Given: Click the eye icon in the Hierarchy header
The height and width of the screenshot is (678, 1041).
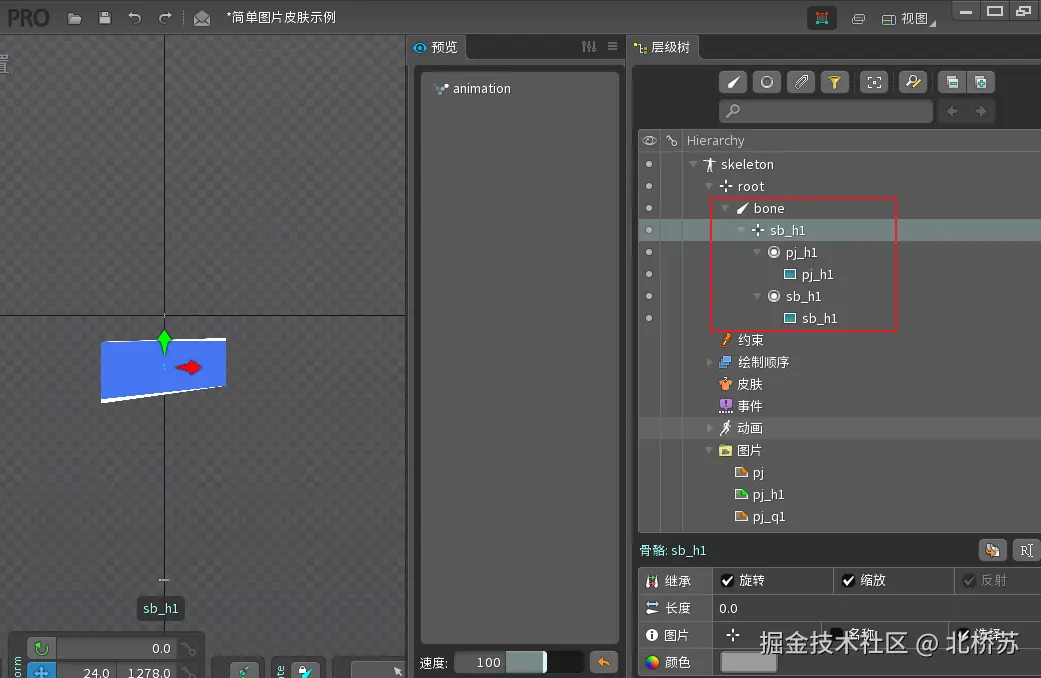Looking at the screenshot, I should point(649,141).
